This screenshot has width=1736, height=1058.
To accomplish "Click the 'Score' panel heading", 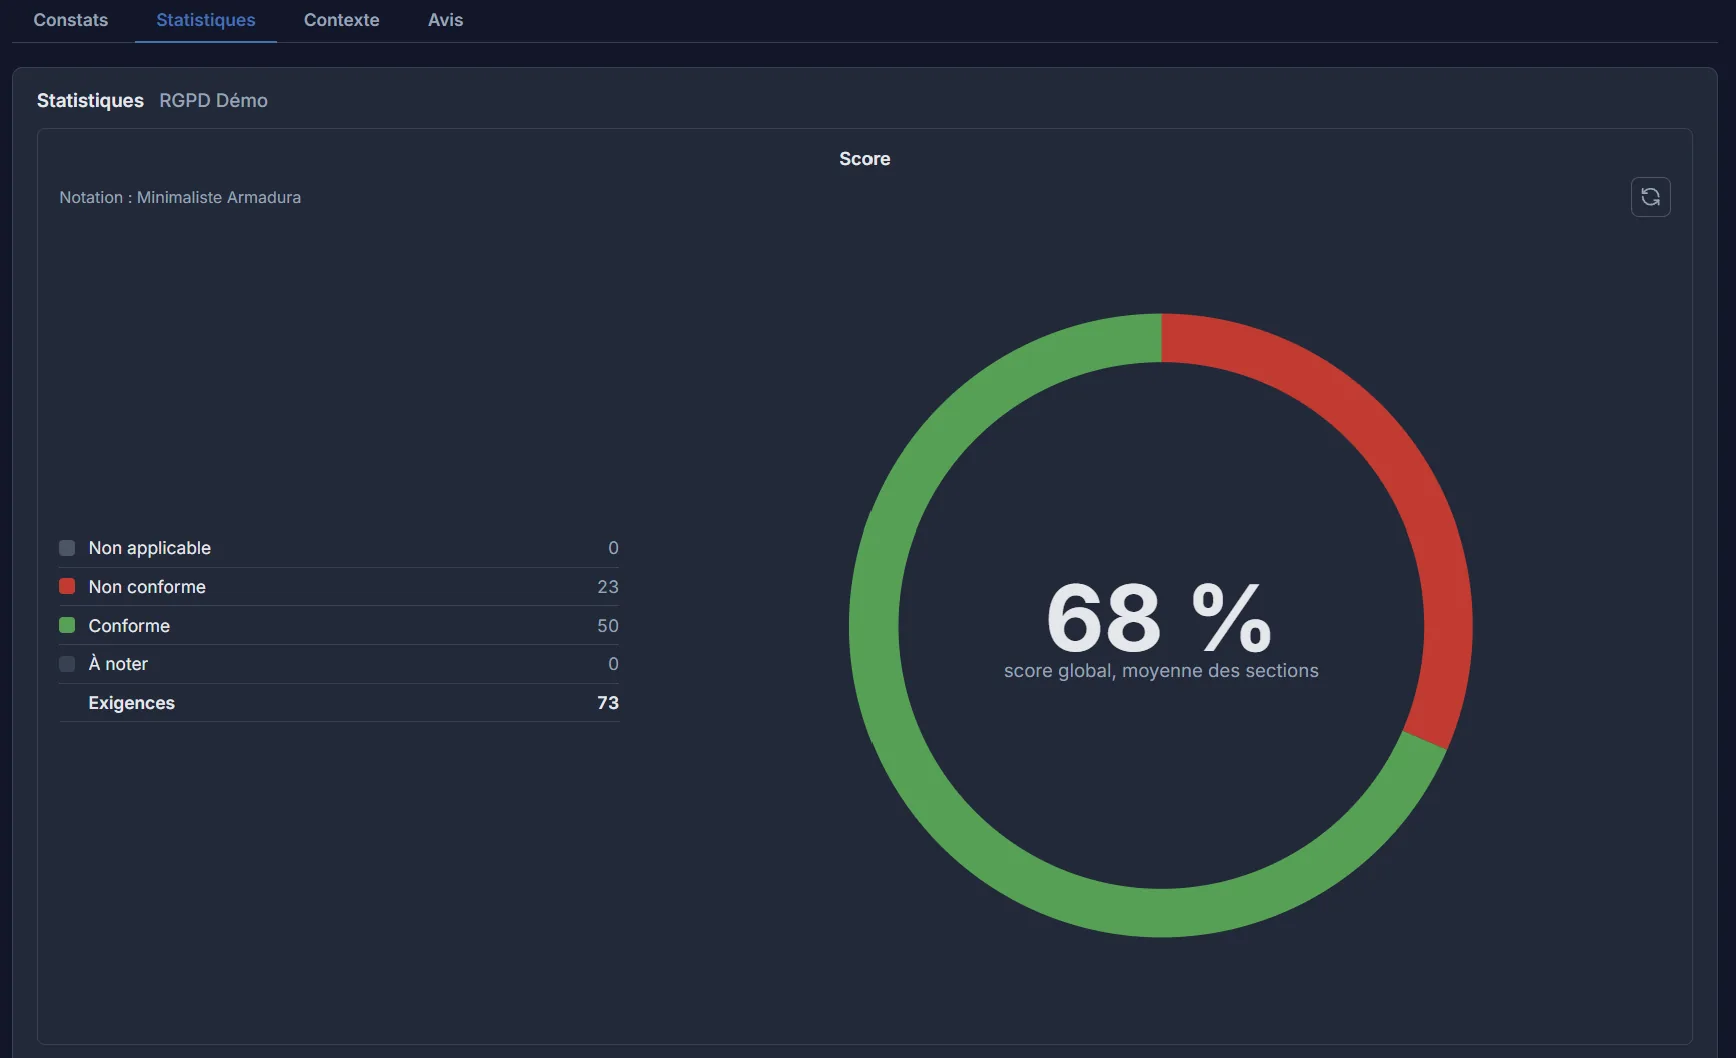I will 865,159.
